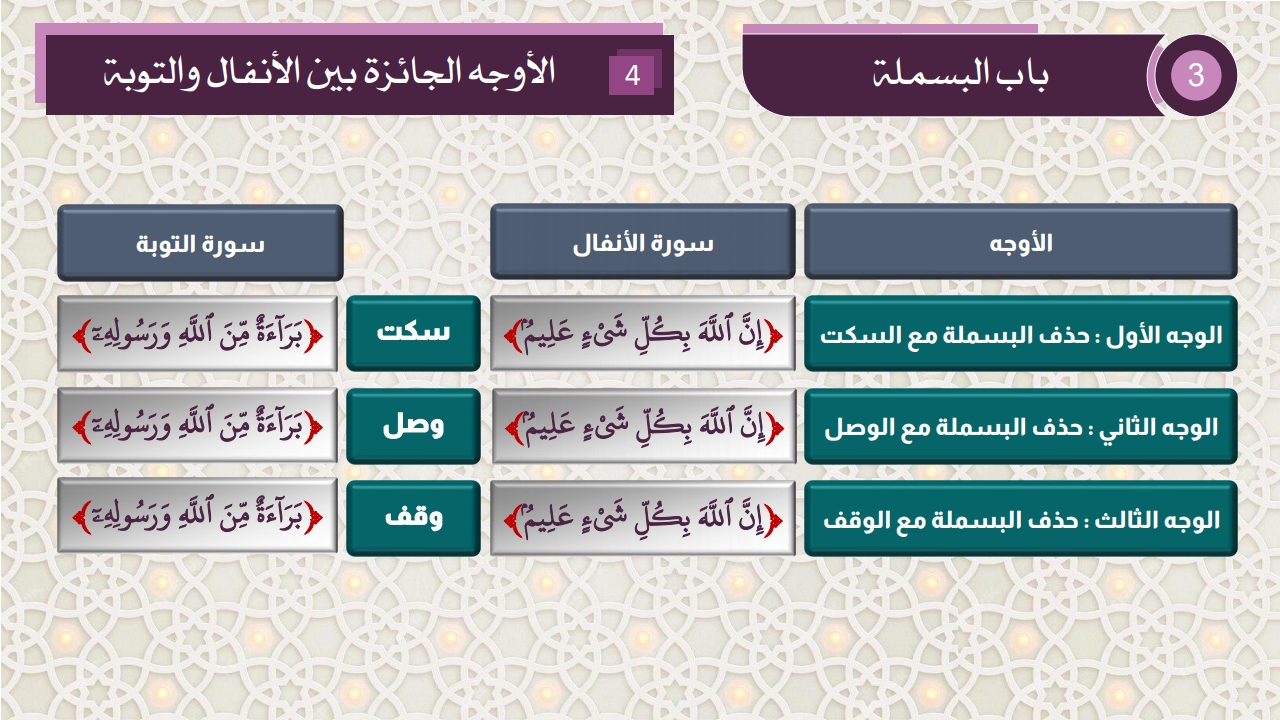Click the number 4 square badge
Viewport: 1280px width, 720px height.
click(631, 75)
